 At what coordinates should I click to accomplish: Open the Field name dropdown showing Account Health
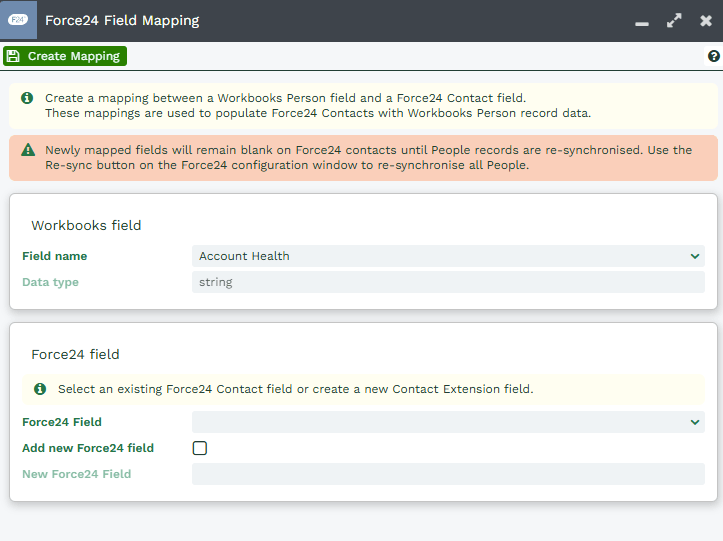point(448,256)
